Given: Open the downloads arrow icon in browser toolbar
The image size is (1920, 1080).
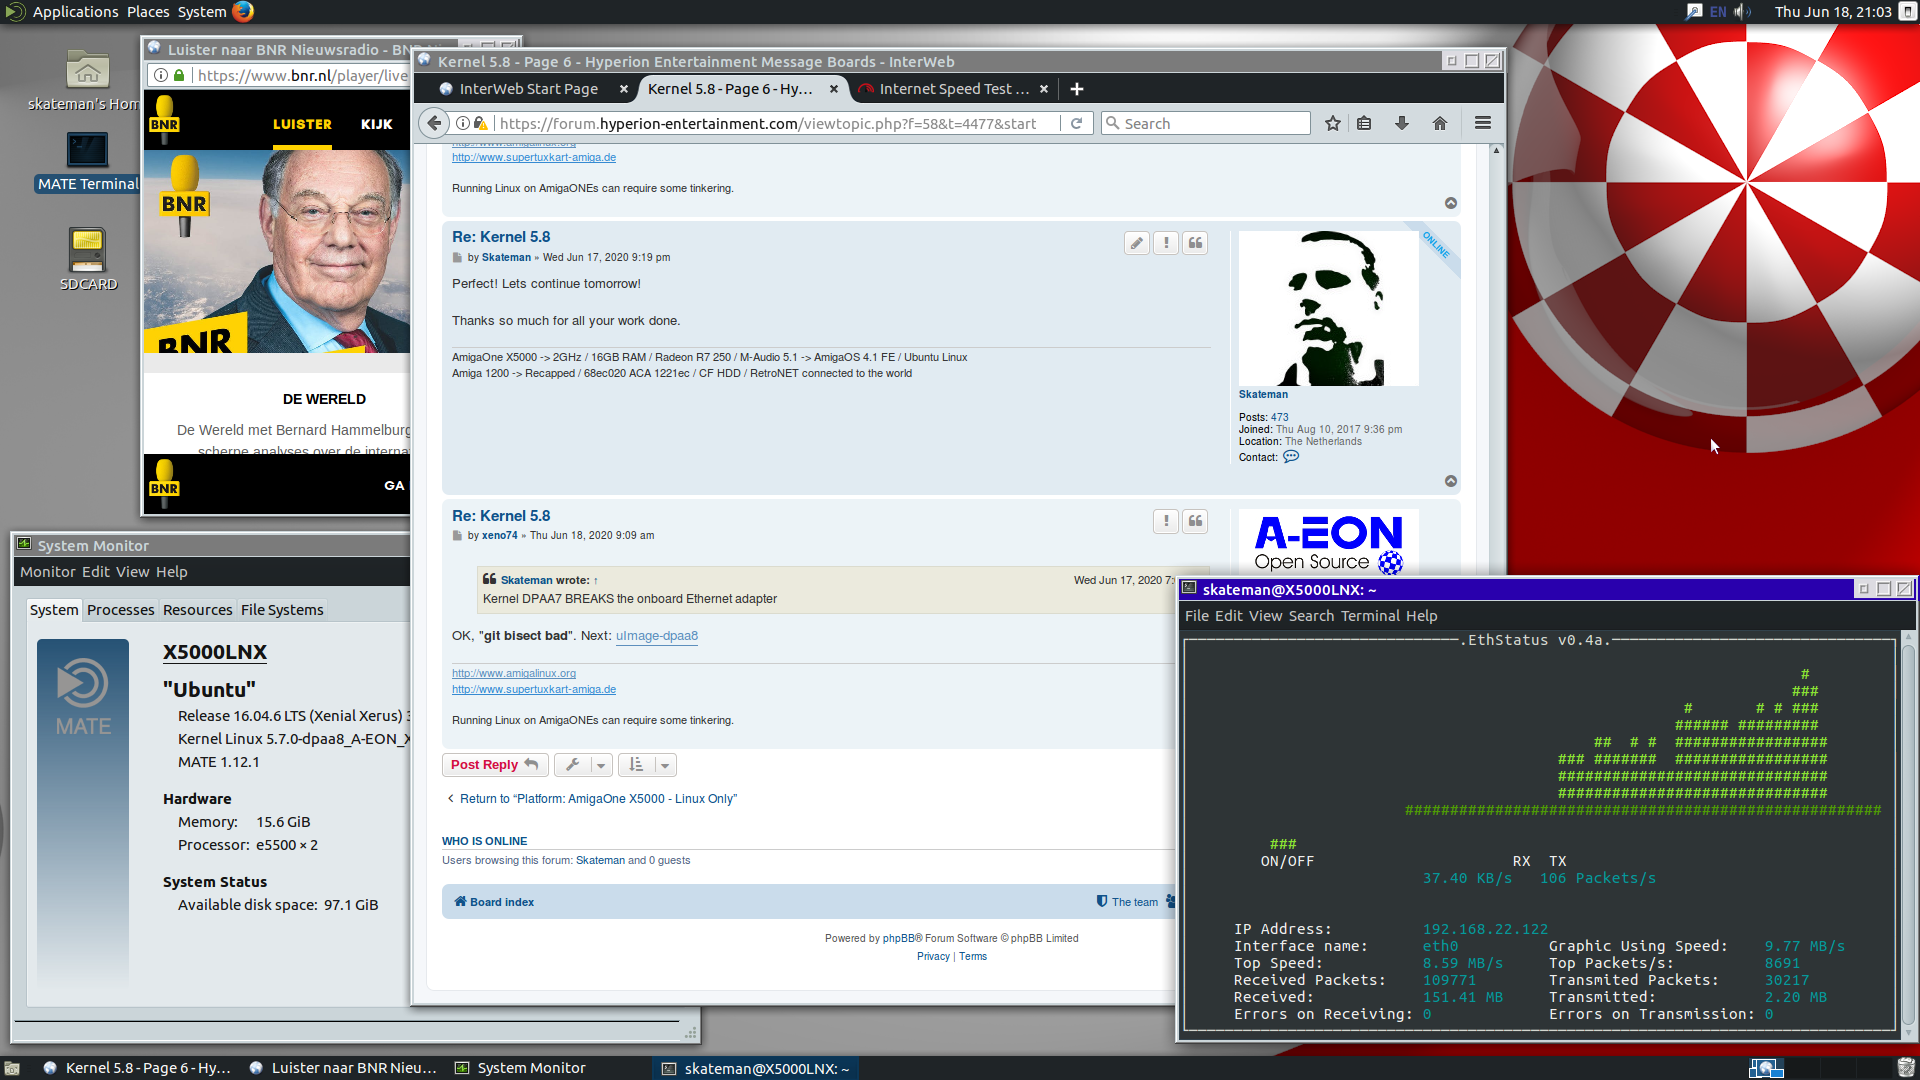Looking at the screenshot, I should pyautogui.click(x=1401, y=123).
